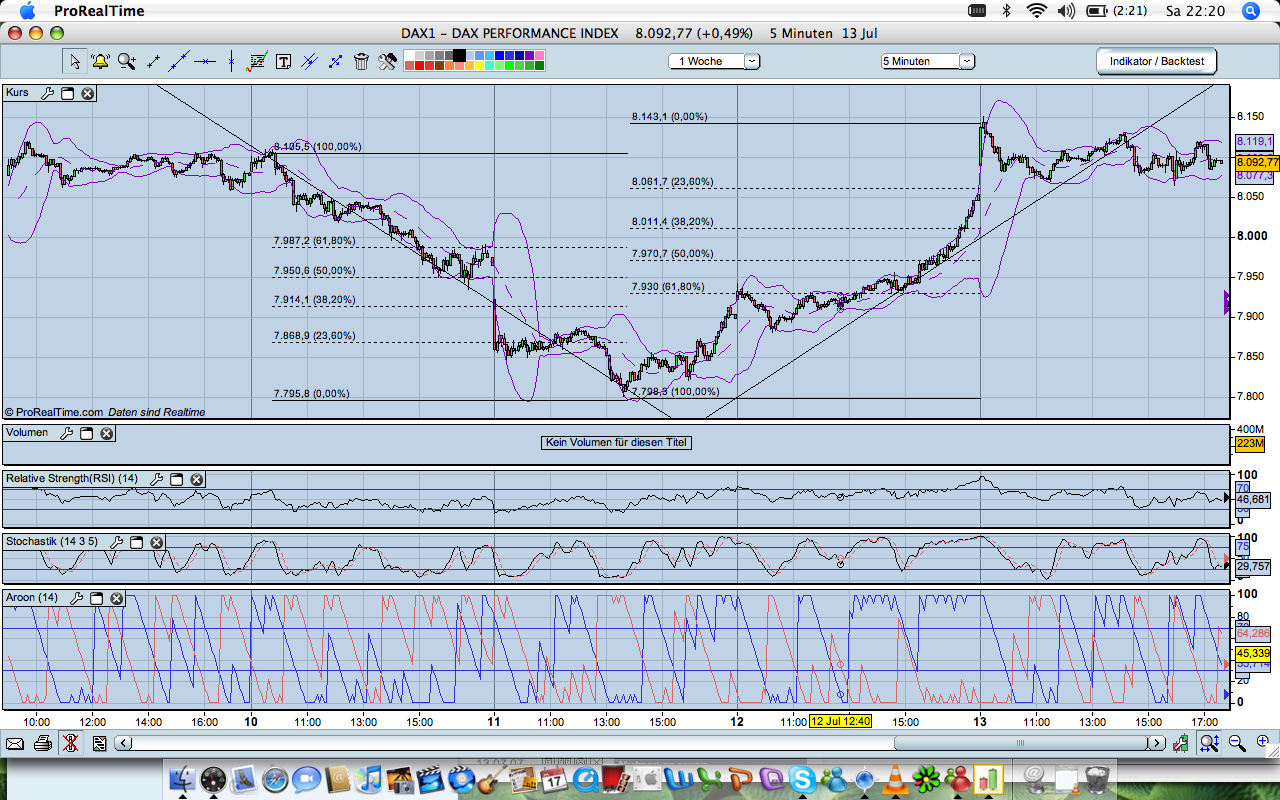
Task: Close the Aroon (14) indicator panel
Action: 117,598
